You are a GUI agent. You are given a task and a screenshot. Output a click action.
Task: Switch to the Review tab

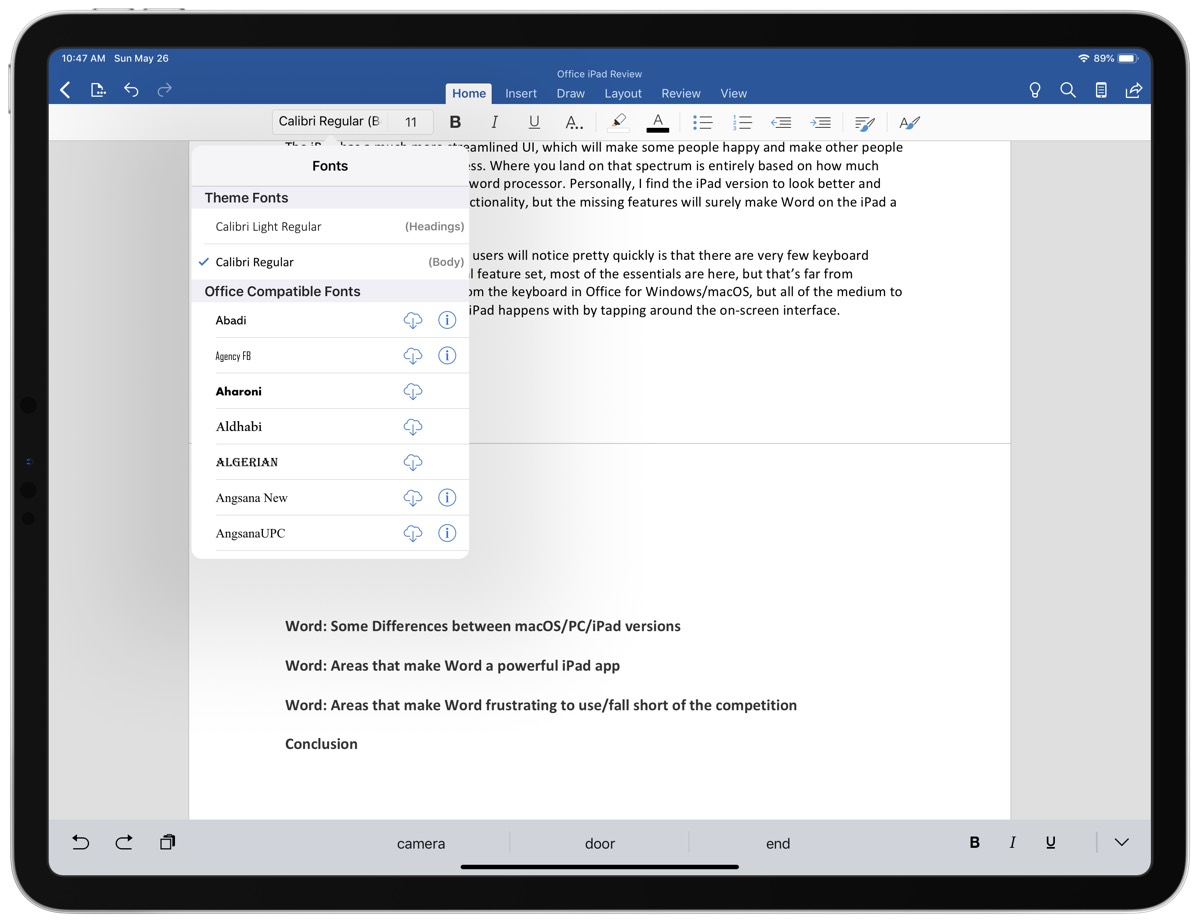(x=681, y=93)
